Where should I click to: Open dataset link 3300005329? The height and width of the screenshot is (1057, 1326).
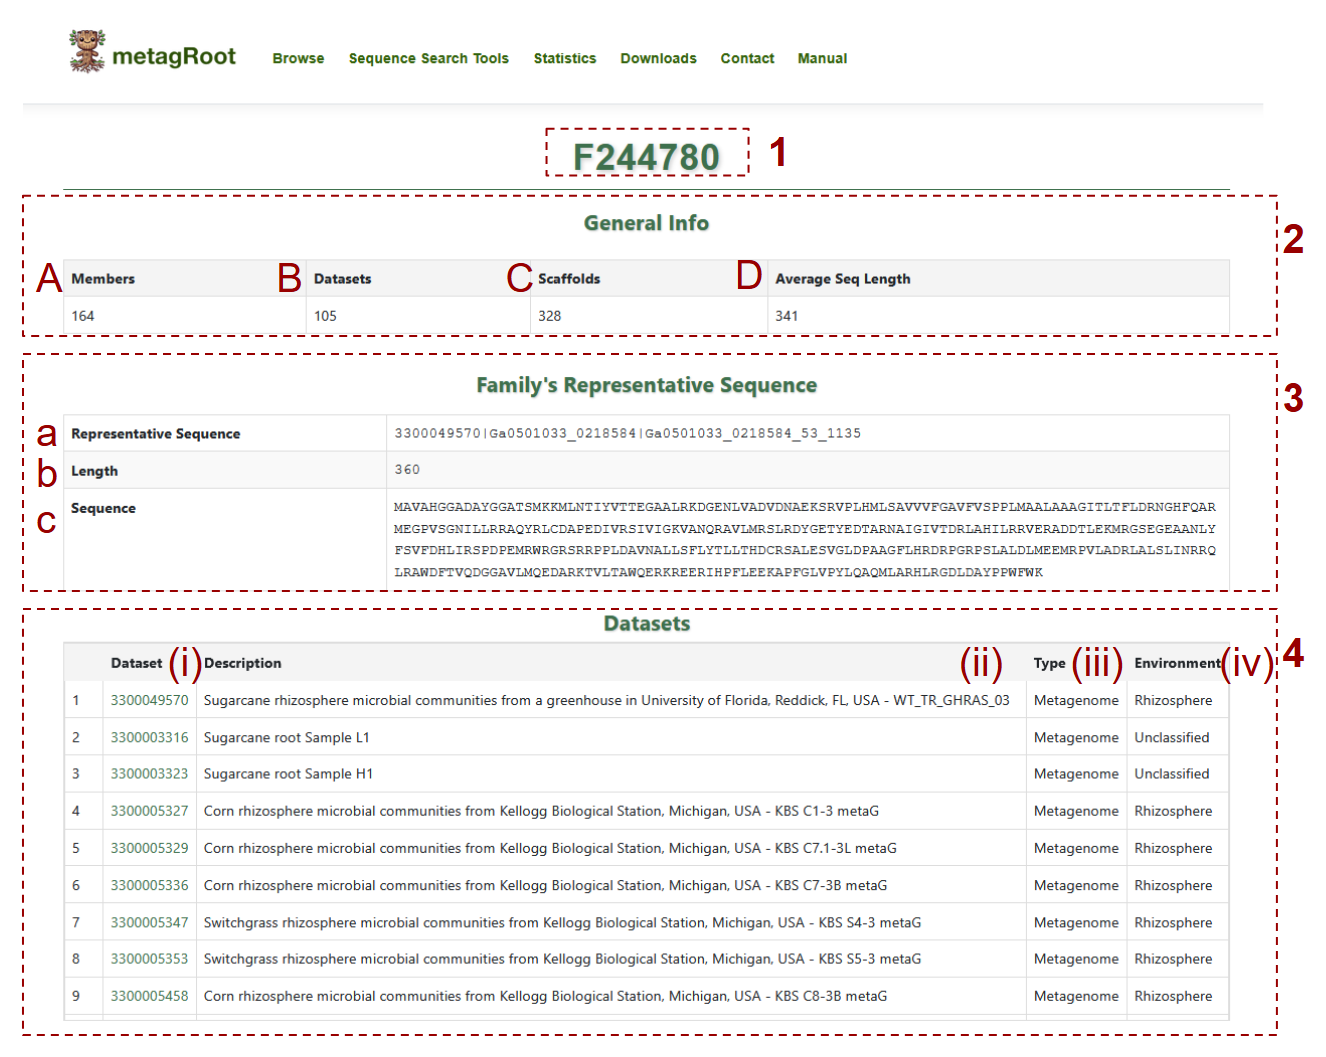click(x=149, y=848)
